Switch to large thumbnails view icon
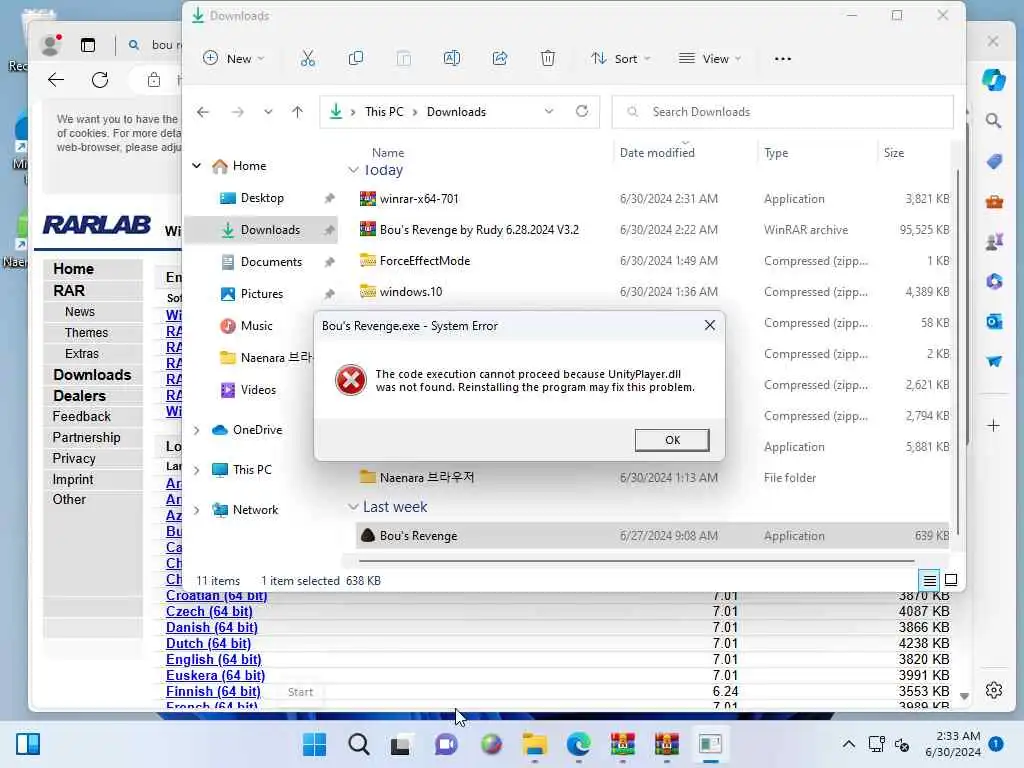This screenshot has height=768, width=1024. coord(951,580)
